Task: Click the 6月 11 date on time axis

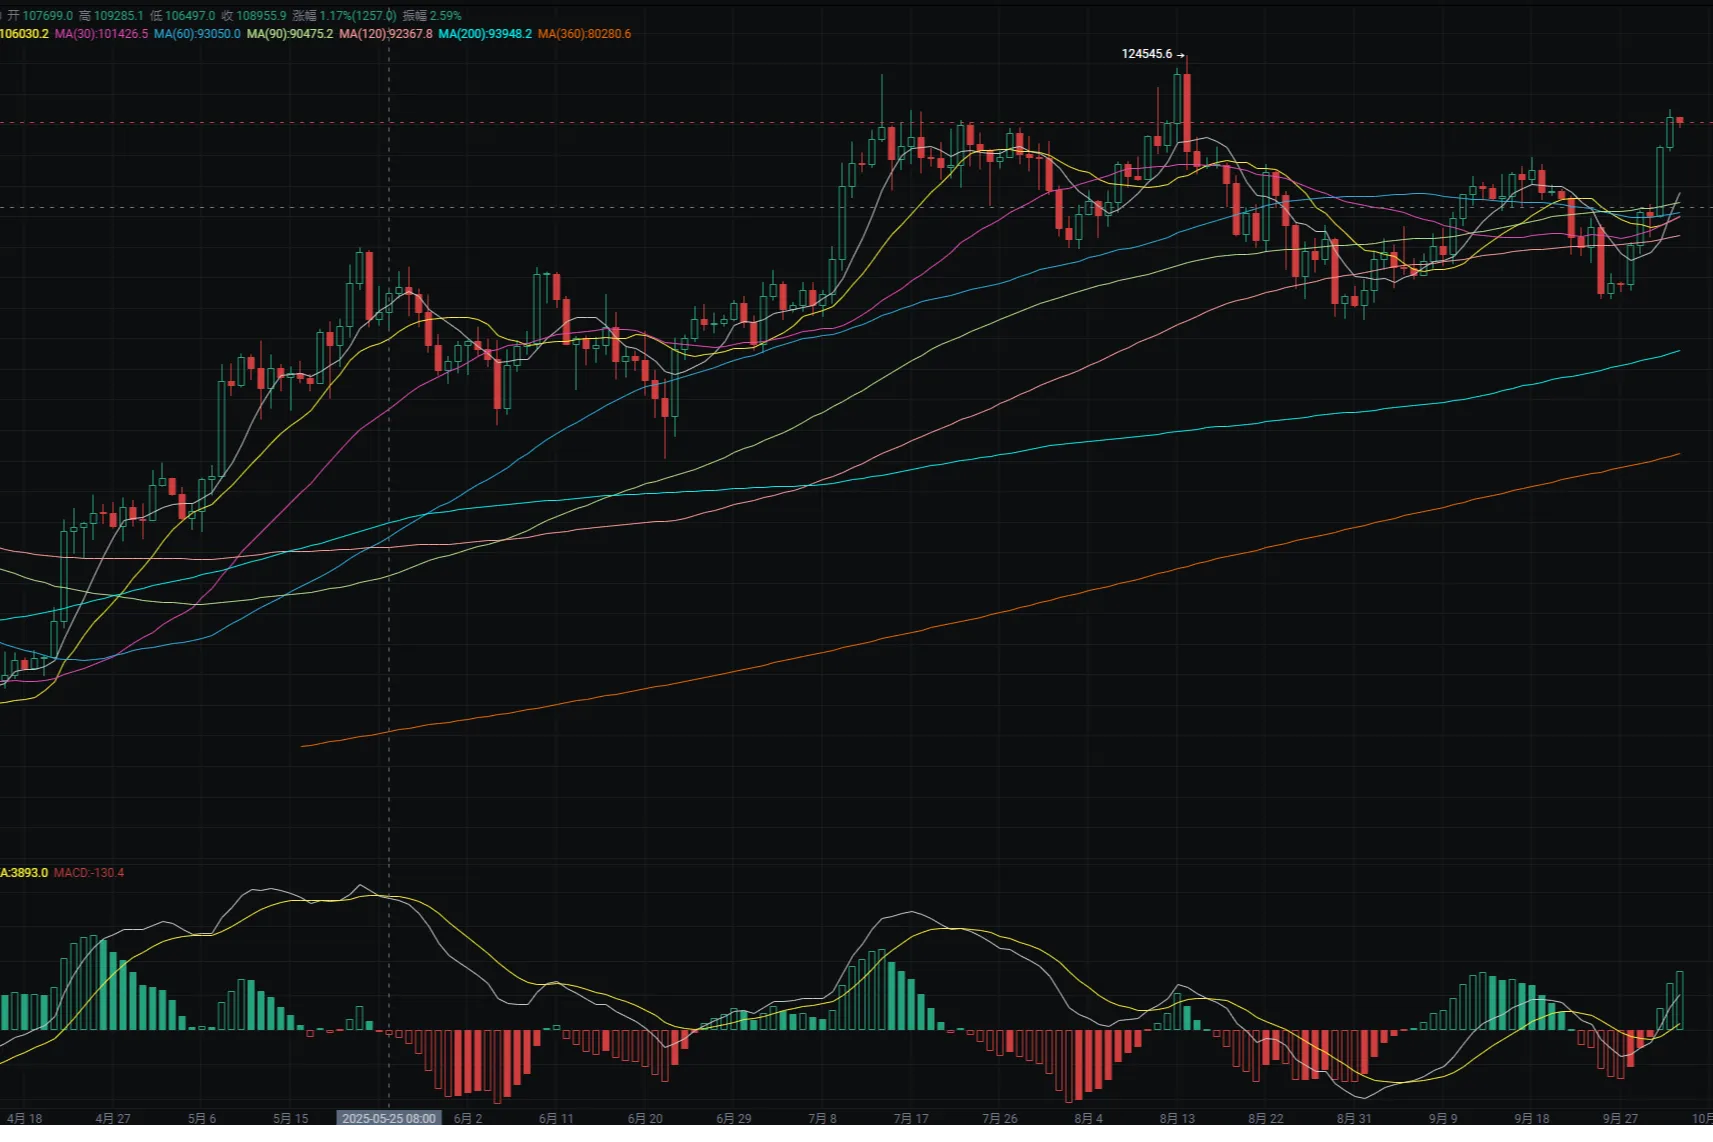Action: tap(556, 1119)
